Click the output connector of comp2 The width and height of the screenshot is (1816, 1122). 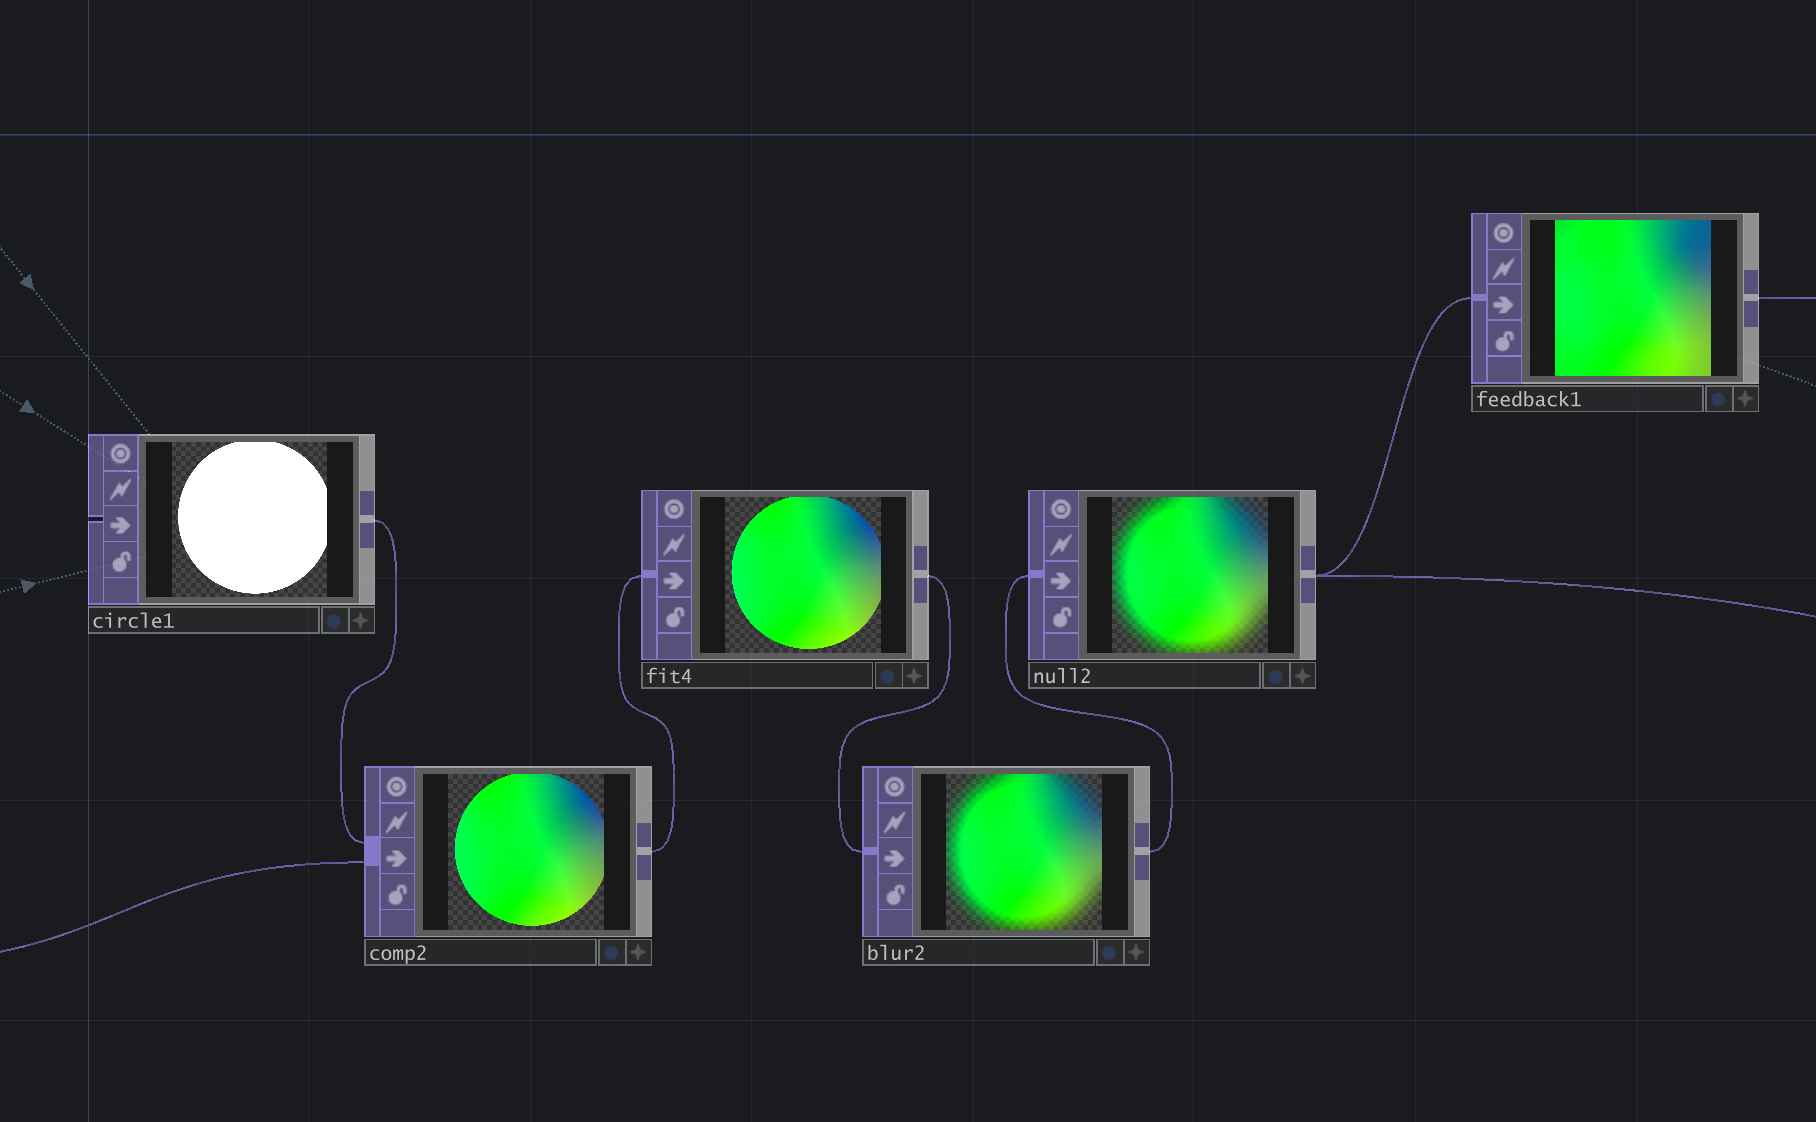point(644,851)
